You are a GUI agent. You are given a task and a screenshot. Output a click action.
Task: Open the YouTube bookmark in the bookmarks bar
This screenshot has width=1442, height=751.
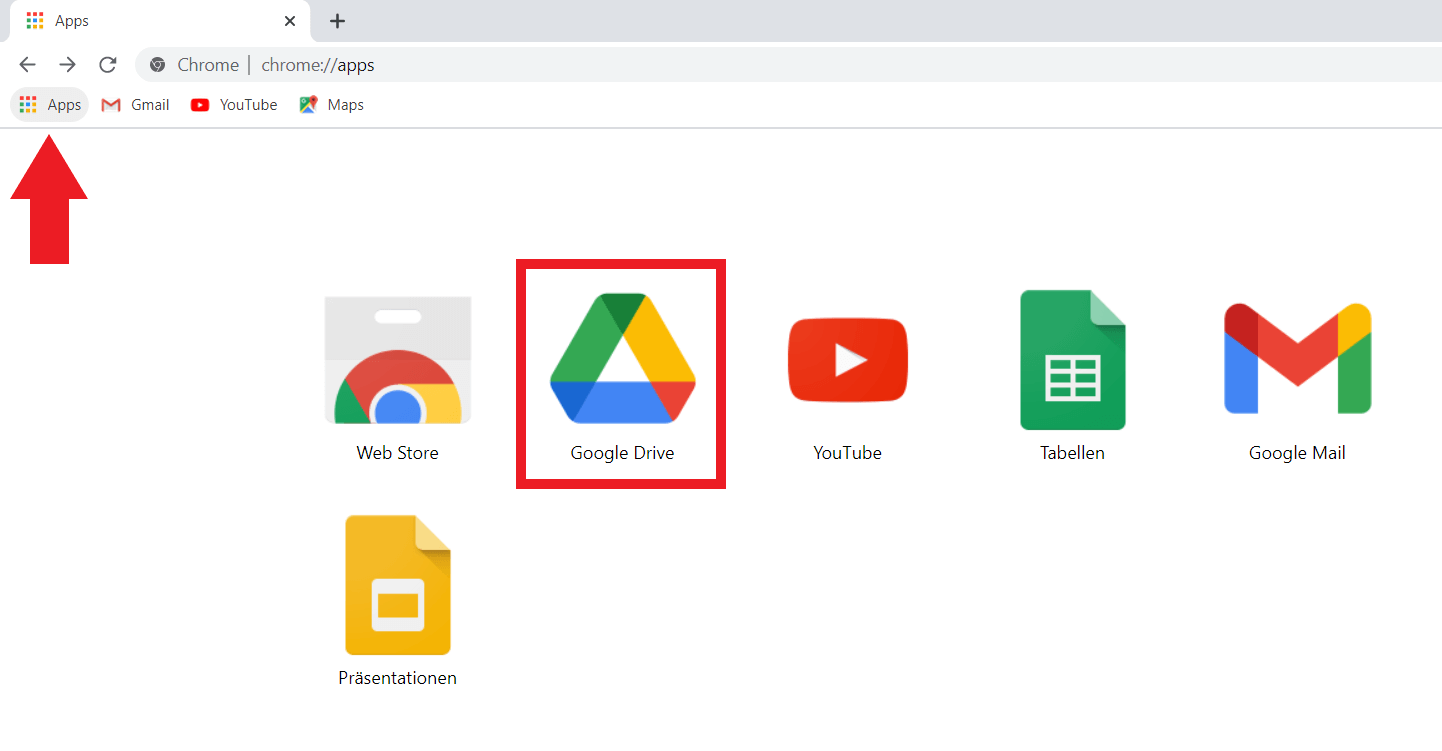click(234, 105)
